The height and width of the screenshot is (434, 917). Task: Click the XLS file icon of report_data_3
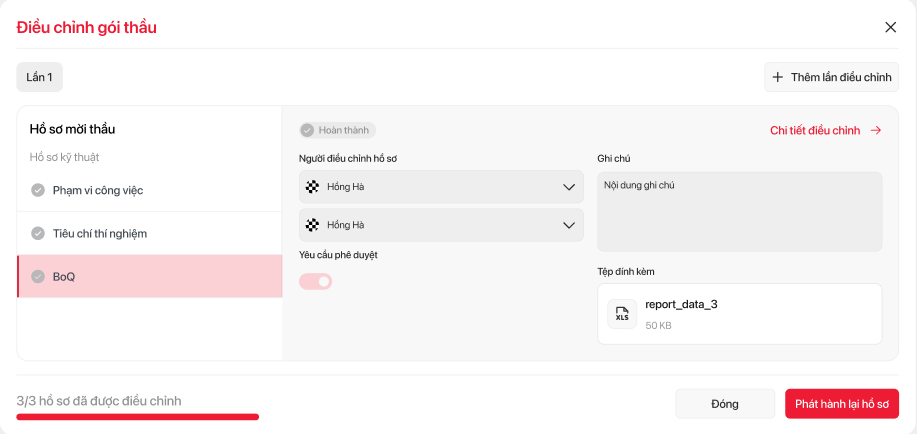pyautogui.click(x=622, y=314)
